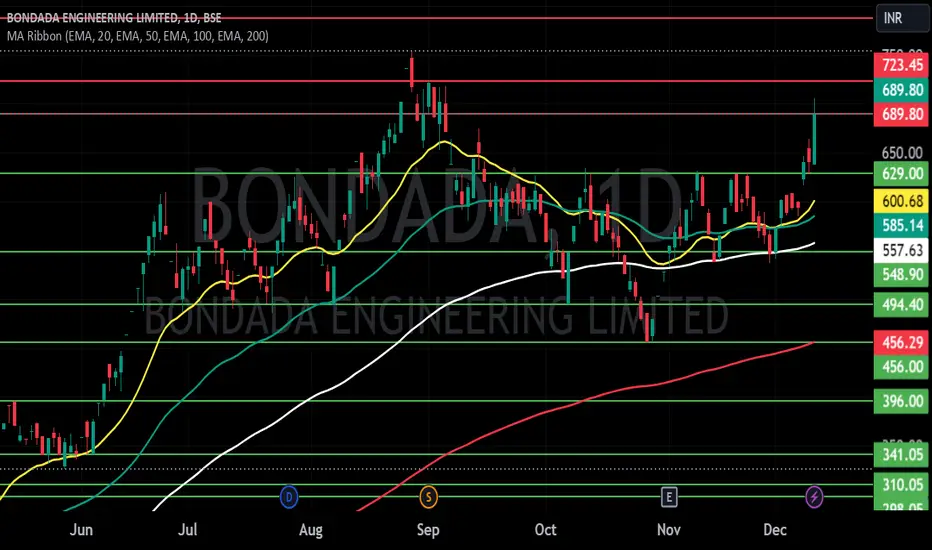The width and height of the screenshot is (932, 550).
Task: Select the green 629.00 level label
Action: pos(901,174)
